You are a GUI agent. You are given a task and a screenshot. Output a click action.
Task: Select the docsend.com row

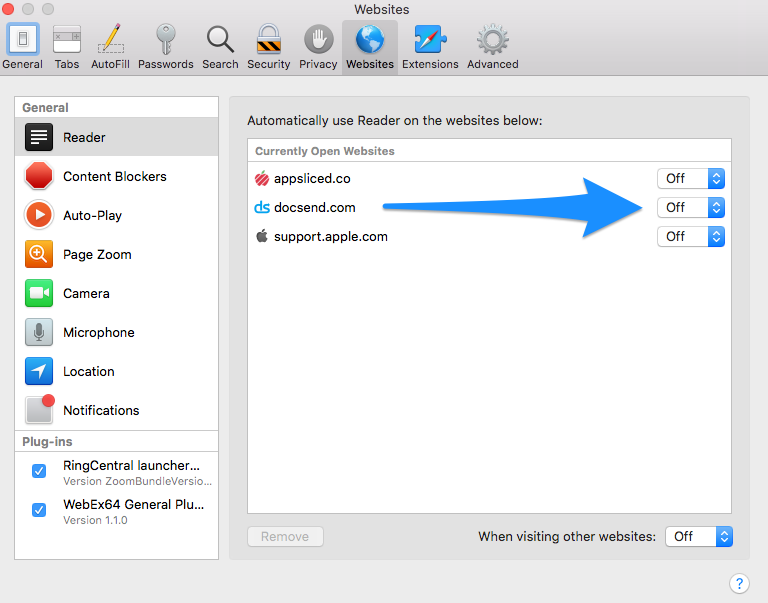point(489,207)
